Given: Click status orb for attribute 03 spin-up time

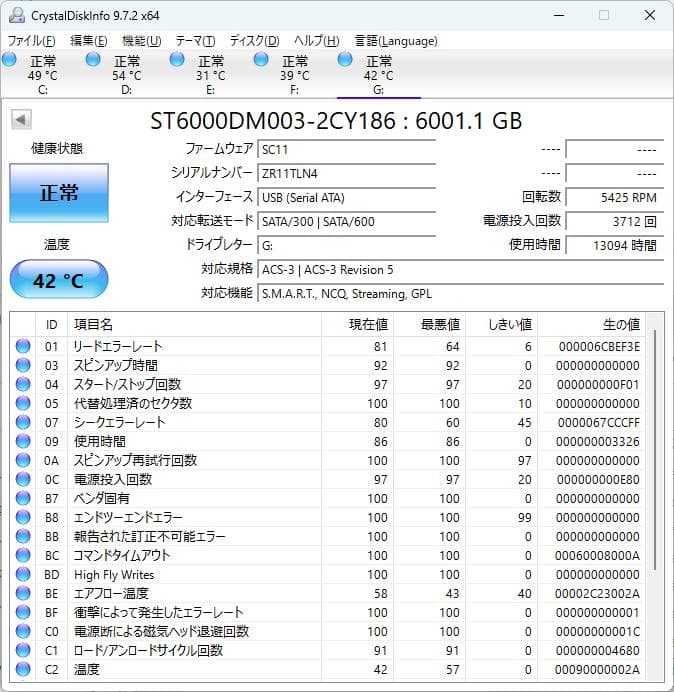Looking at the screenshot, I should tap(23, 365).
